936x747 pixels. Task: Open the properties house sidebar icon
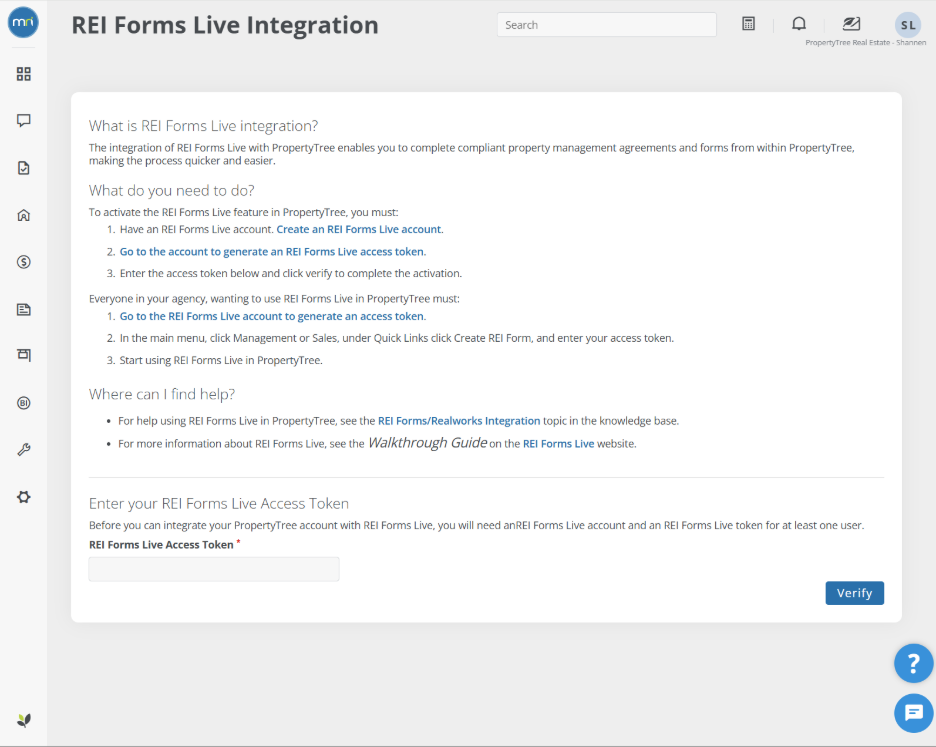click(24, 215)
